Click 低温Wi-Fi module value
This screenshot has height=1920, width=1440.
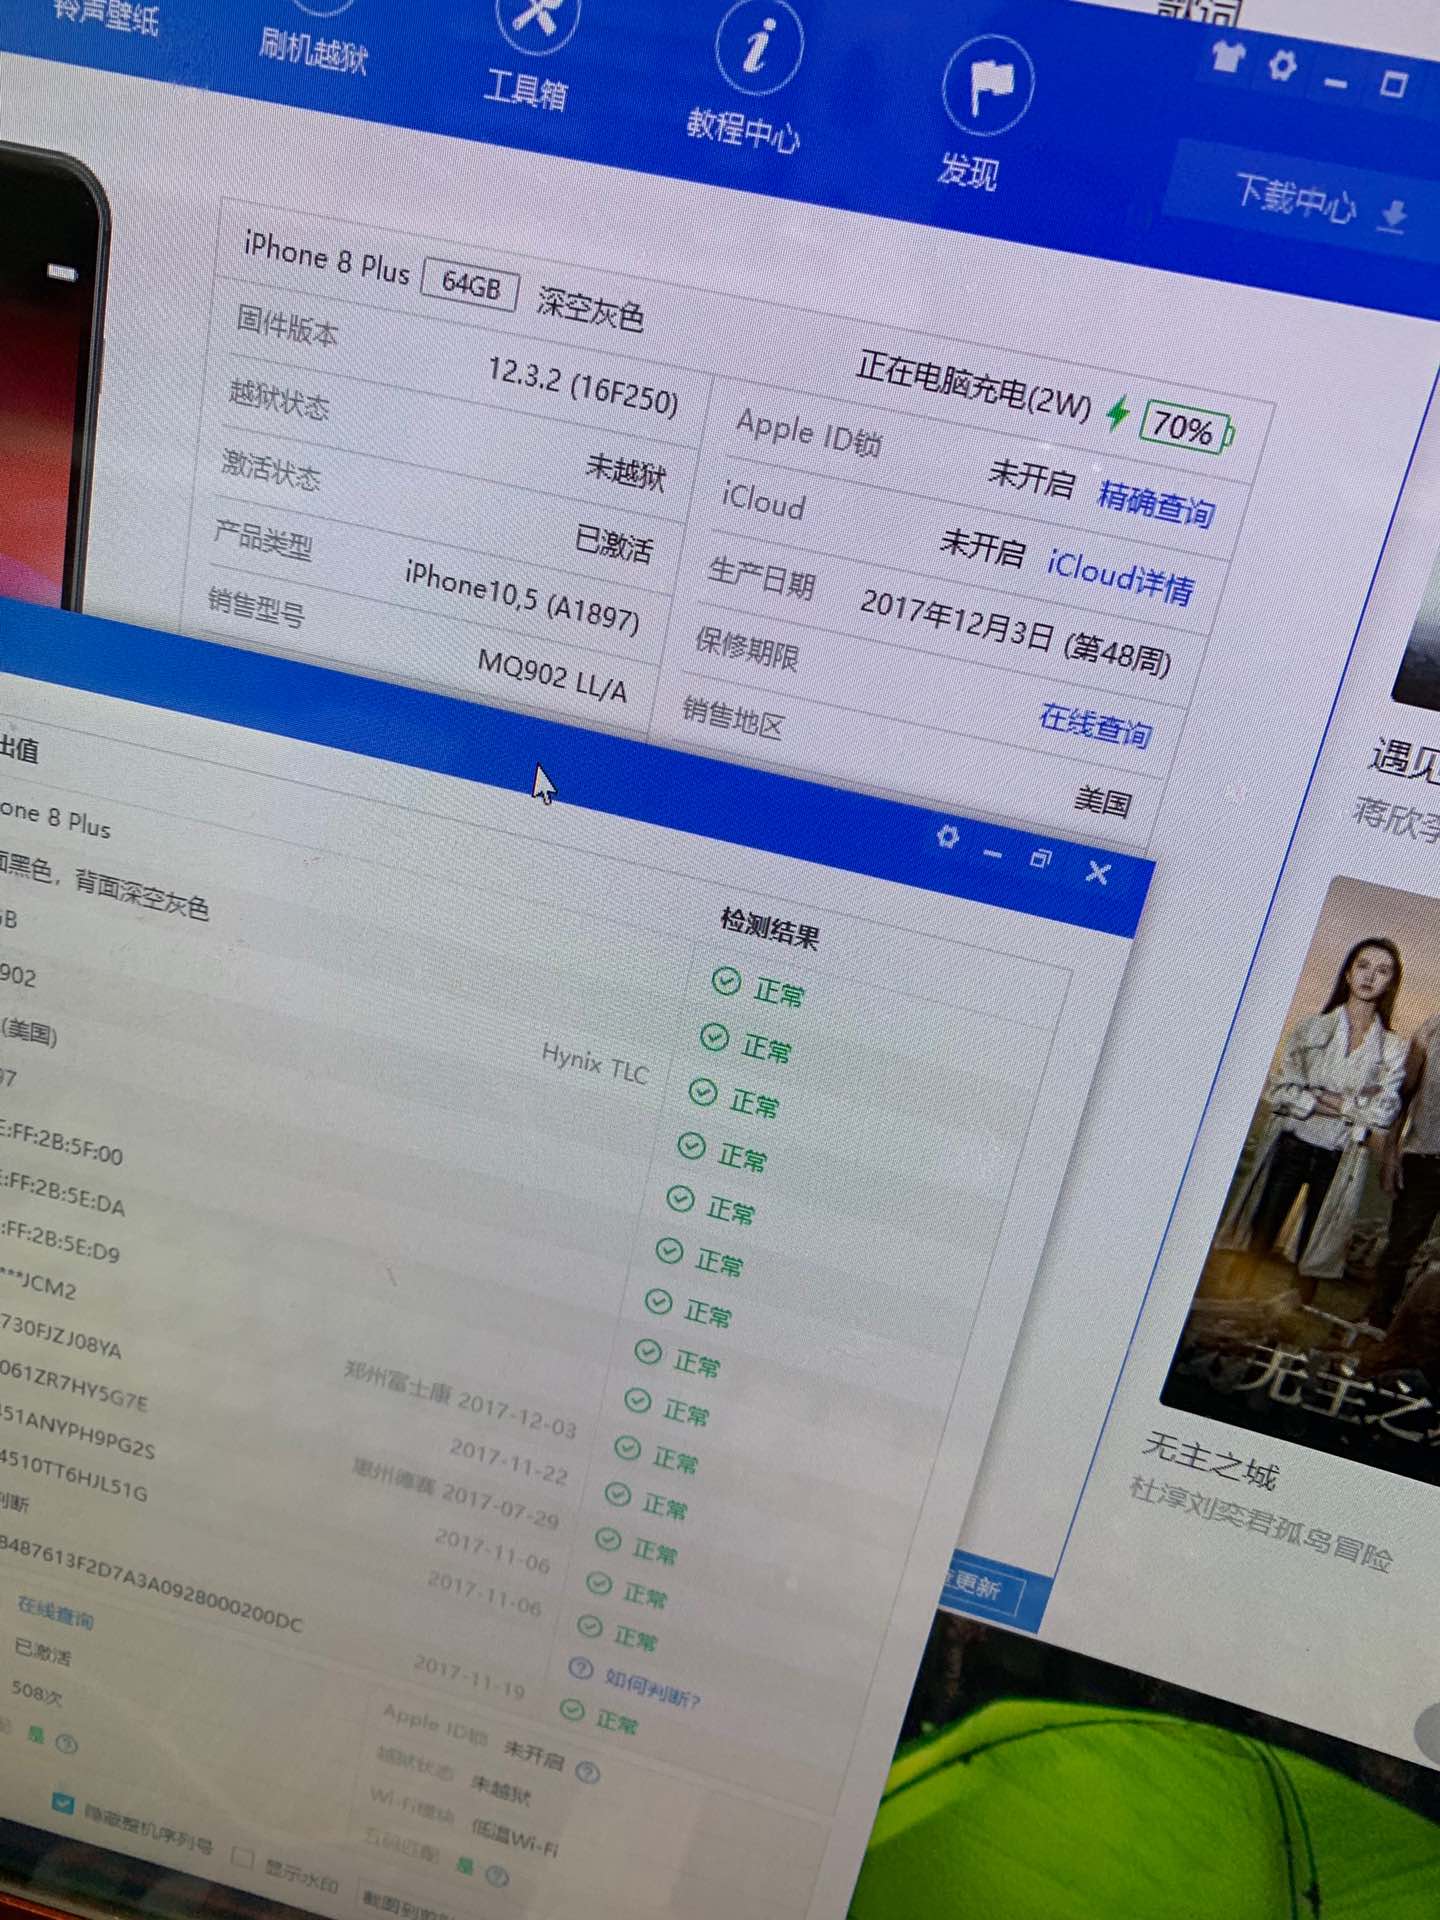[x=514, y=1839]
